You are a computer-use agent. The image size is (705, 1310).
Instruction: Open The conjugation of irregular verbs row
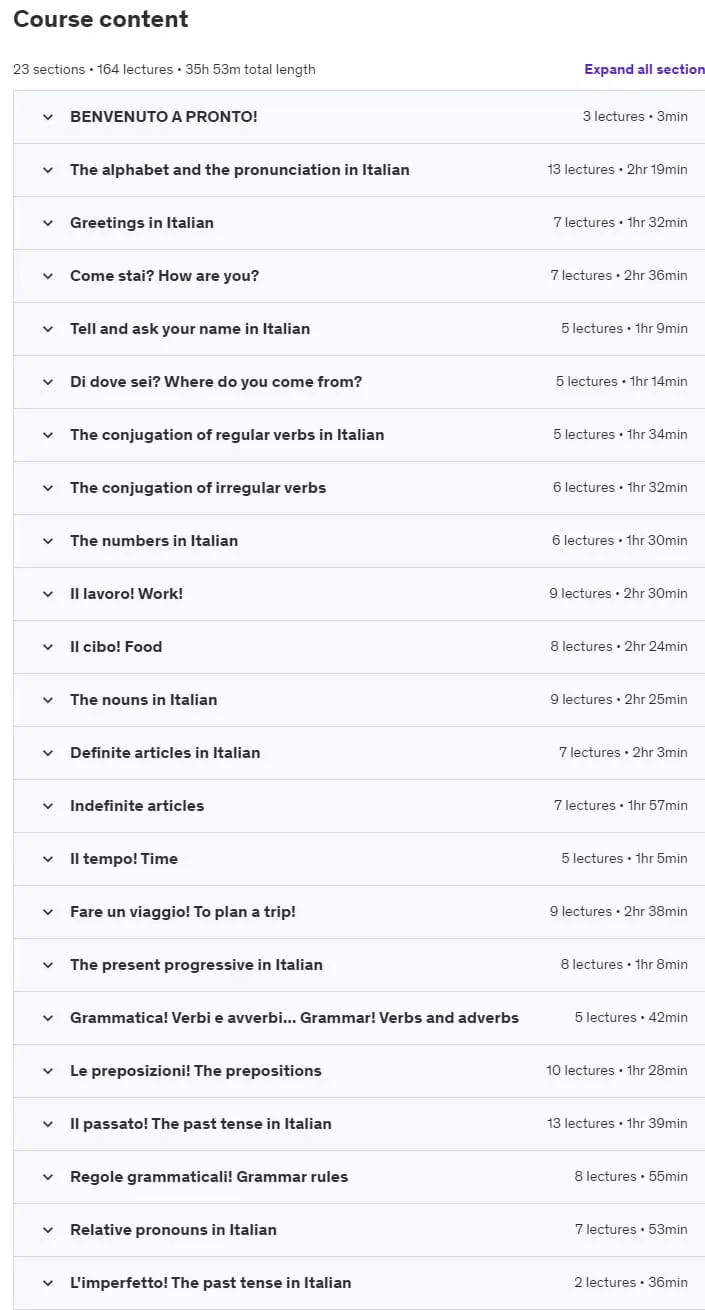coord(359,488)
